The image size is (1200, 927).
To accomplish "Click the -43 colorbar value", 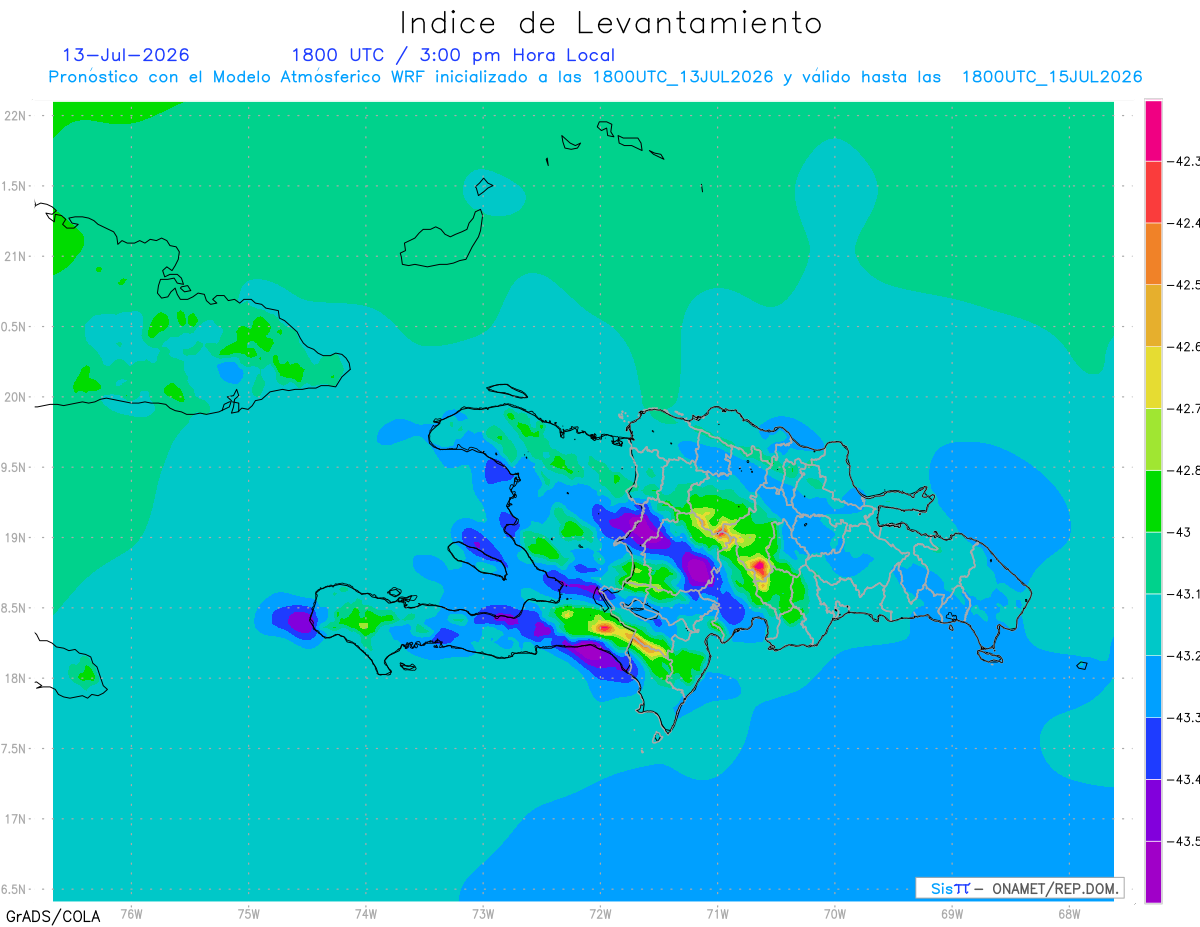I will (x=1180, y=532).
